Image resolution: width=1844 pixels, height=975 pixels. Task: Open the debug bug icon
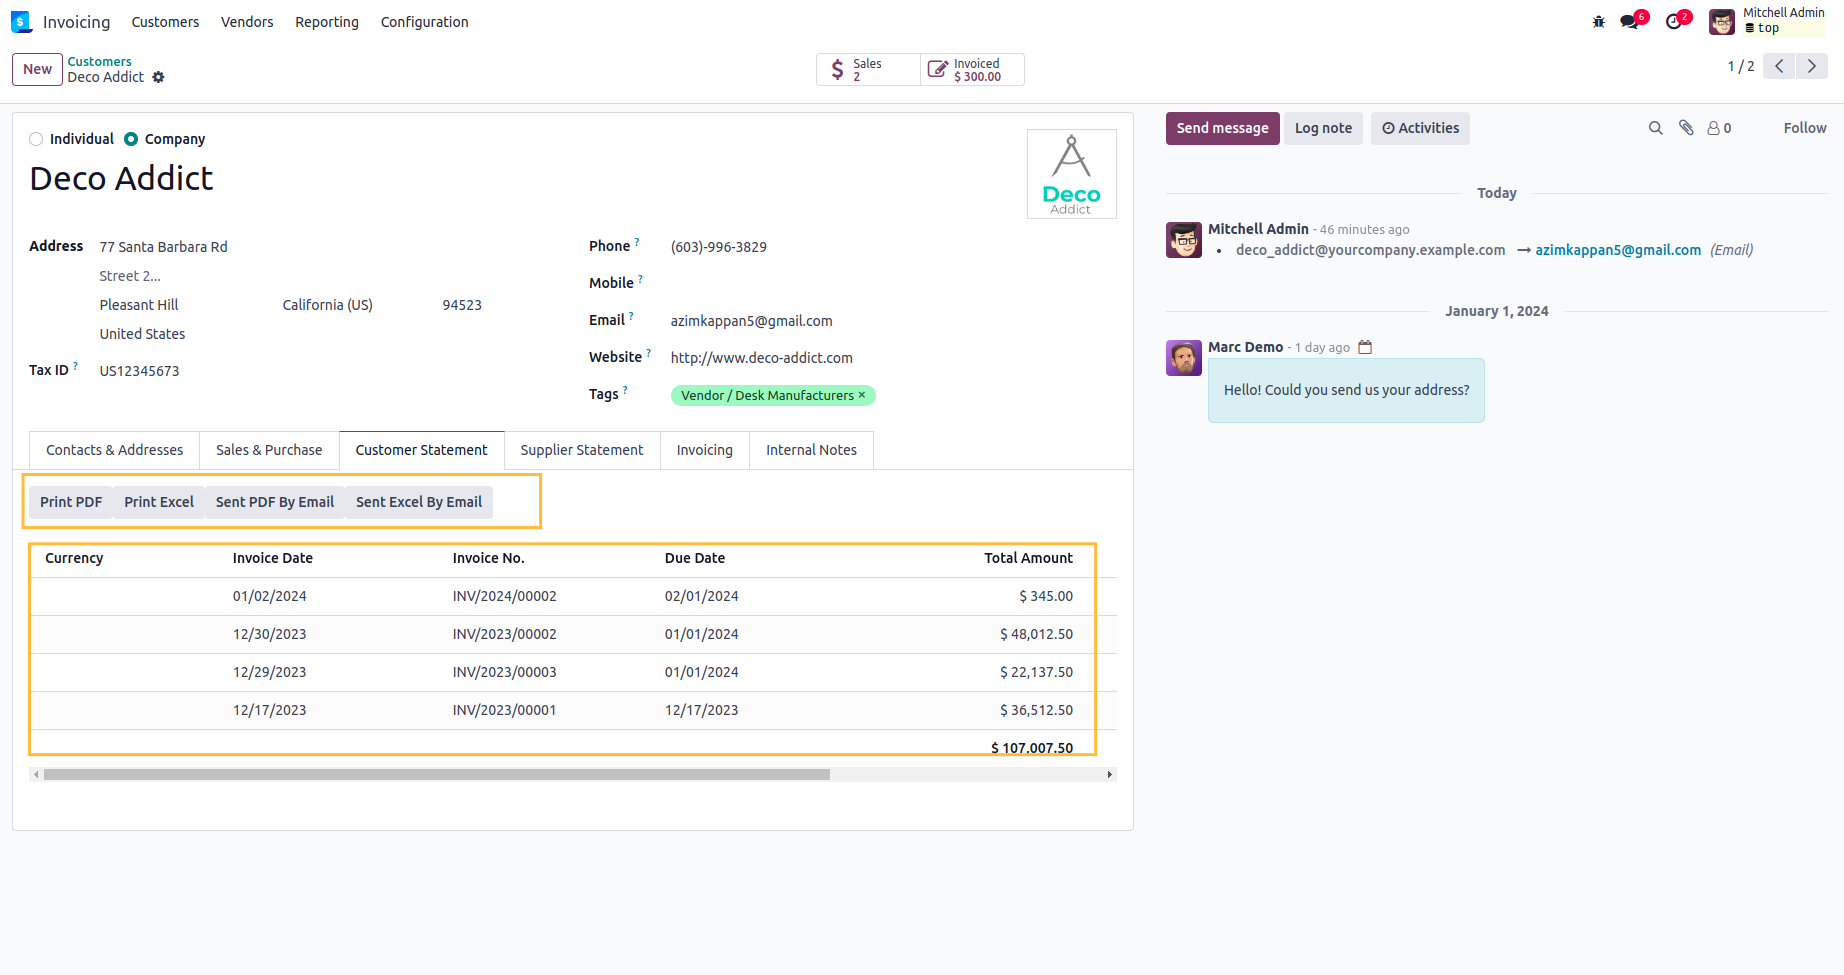(x=1598, y=22)
